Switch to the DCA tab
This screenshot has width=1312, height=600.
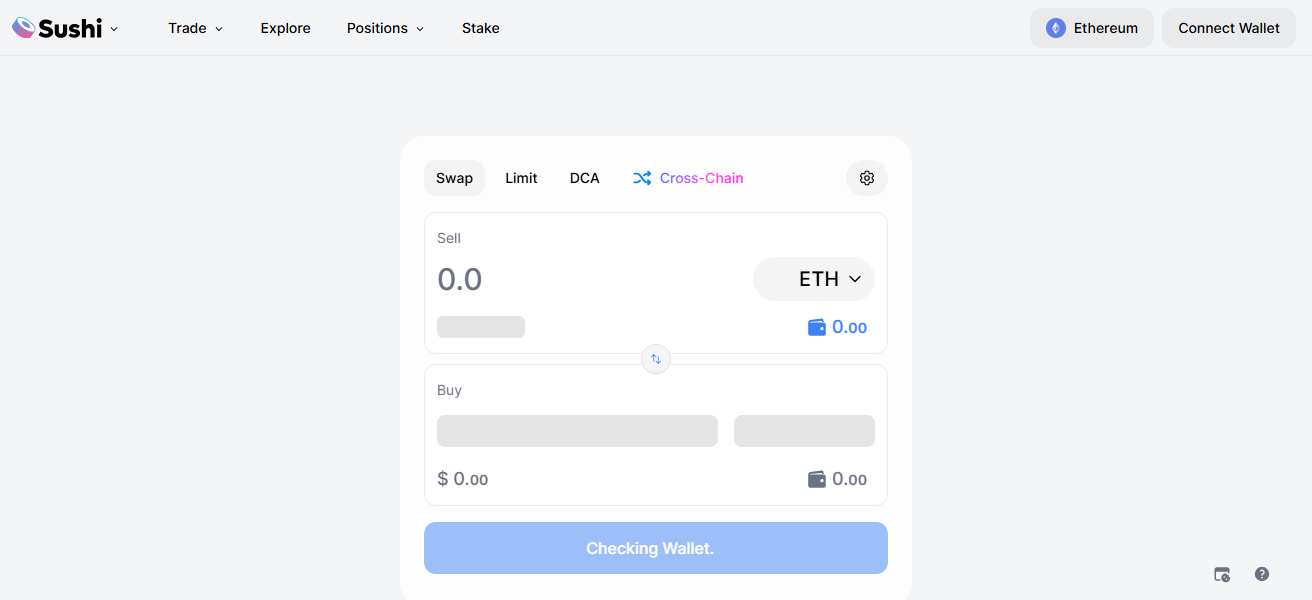[585, 178]
